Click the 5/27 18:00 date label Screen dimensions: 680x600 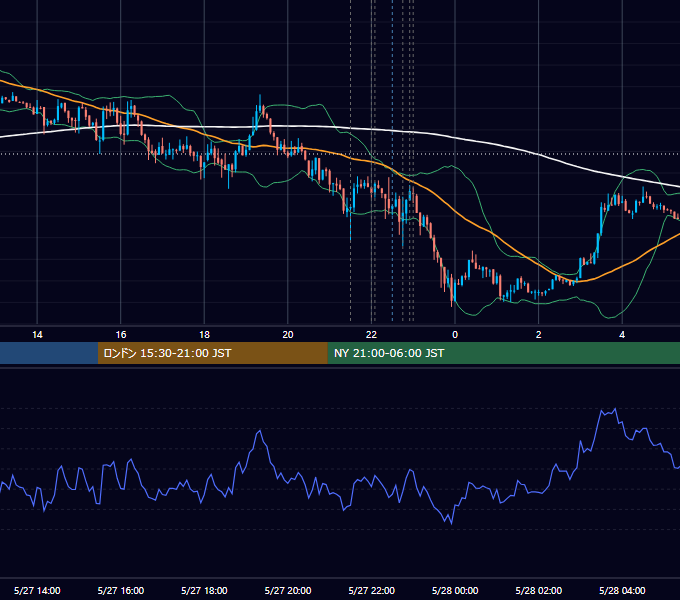tap(204, 590)
